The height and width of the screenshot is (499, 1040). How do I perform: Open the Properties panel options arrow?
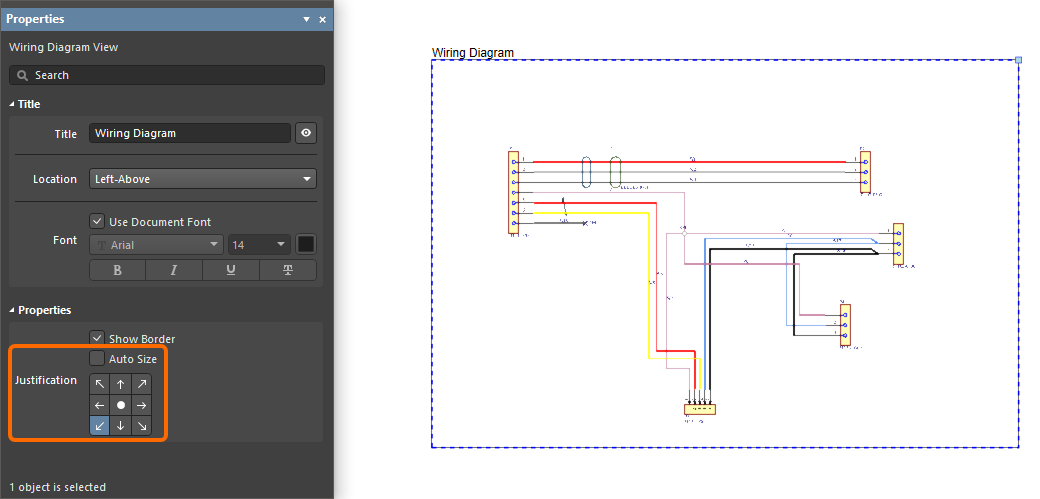pyautogui.click(x=306, y=20)
